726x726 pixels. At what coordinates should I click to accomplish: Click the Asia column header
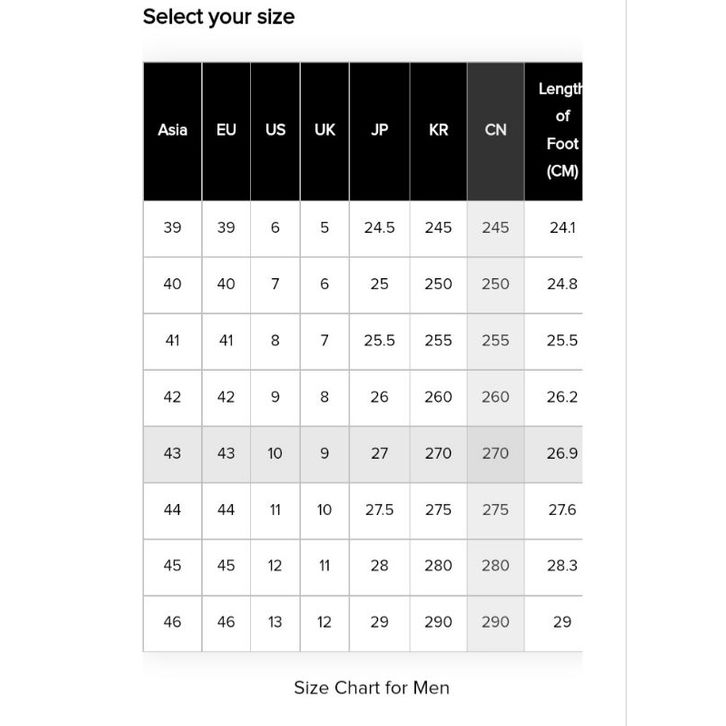tap(172, 130)
